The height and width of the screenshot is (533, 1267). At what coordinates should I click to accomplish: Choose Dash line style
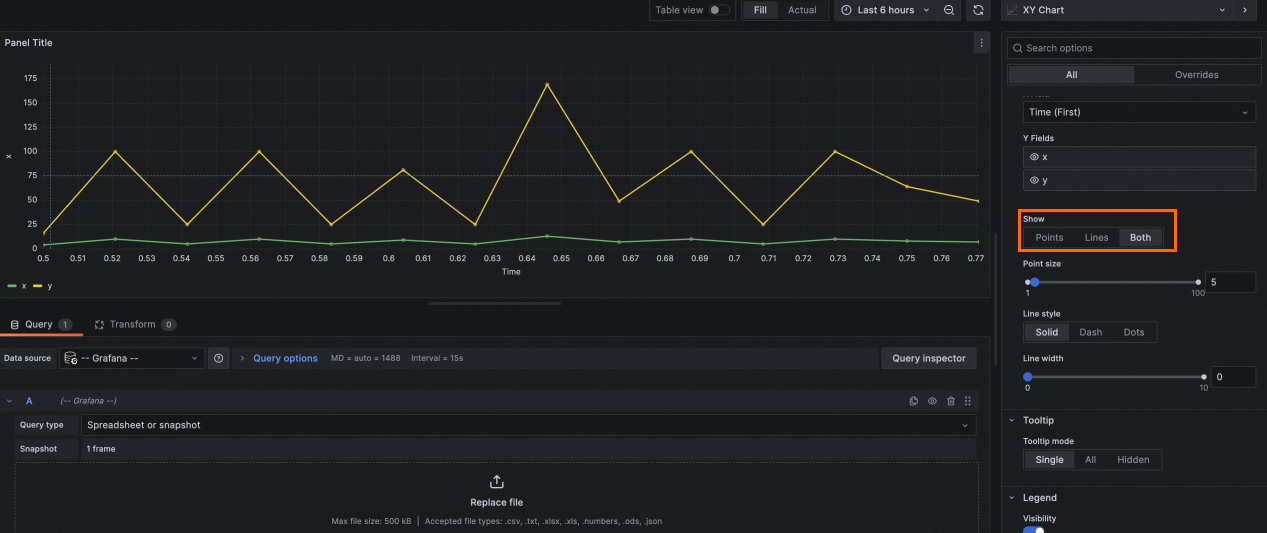coord(1090,332)
